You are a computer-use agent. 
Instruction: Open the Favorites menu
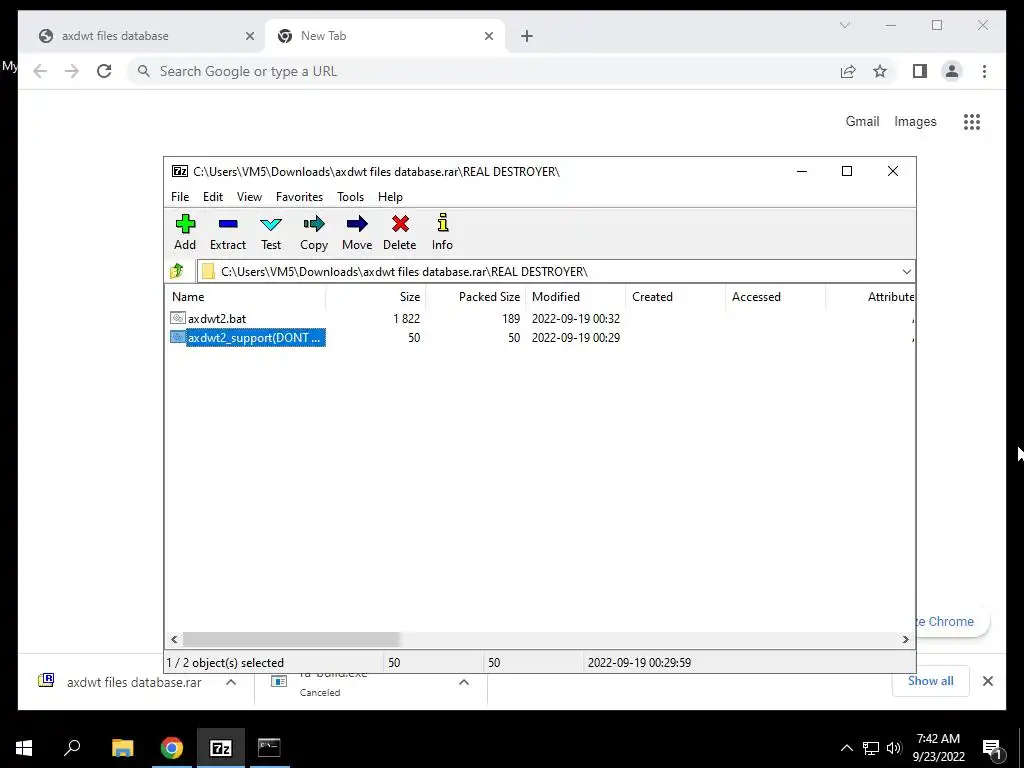(299, 197)
